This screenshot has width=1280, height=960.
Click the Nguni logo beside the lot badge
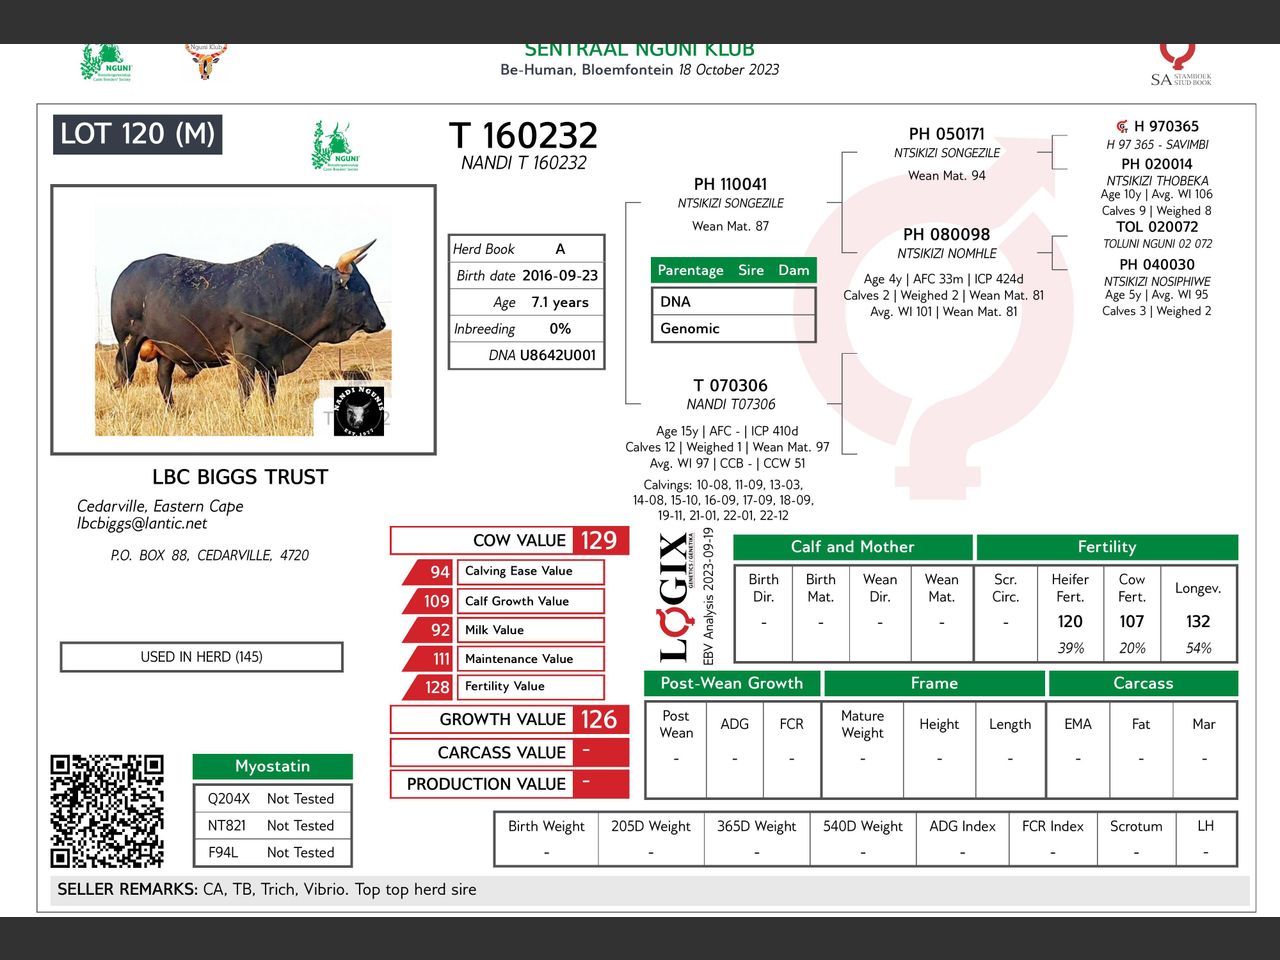click(336, 146)
